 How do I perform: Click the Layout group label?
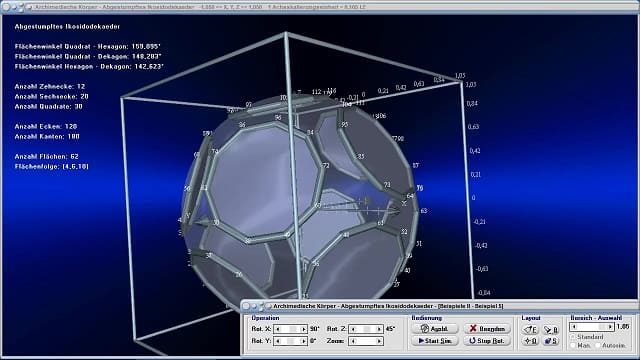(x=531, y=318)
